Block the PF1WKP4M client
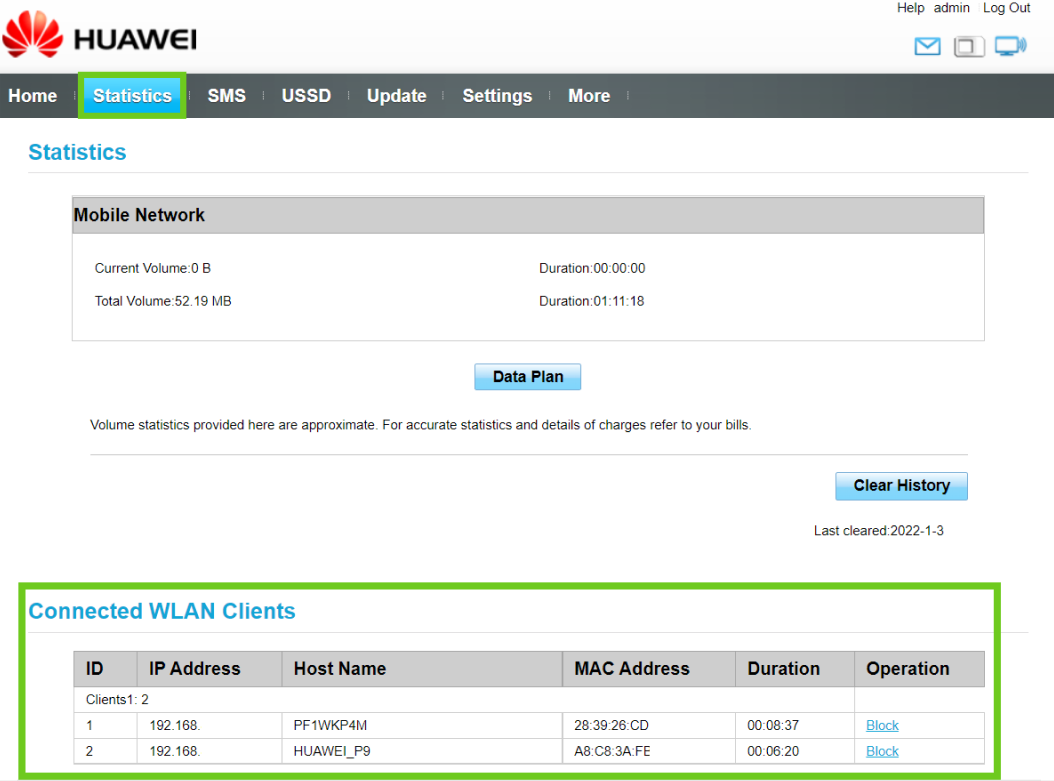This screenshot has width=1054, height=781. click(x=882, y=726)
